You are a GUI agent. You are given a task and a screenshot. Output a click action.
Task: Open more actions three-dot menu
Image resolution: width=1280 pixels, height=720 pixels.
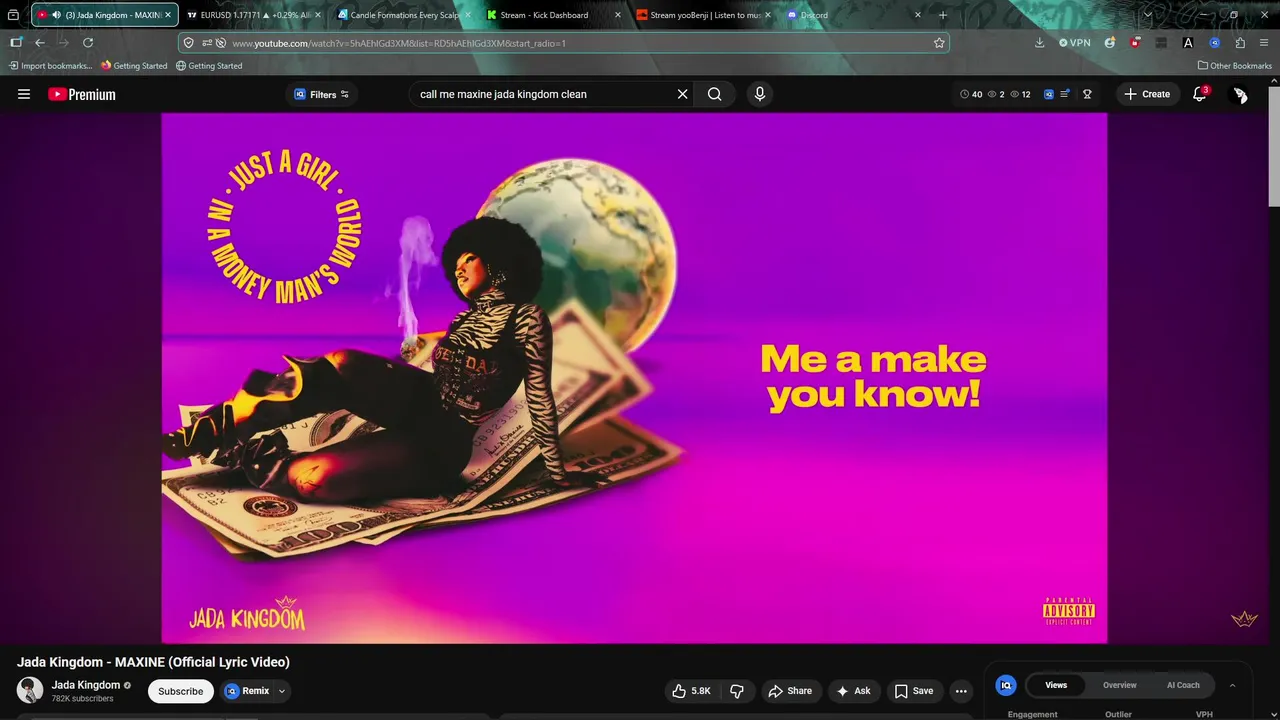(961, 691)
